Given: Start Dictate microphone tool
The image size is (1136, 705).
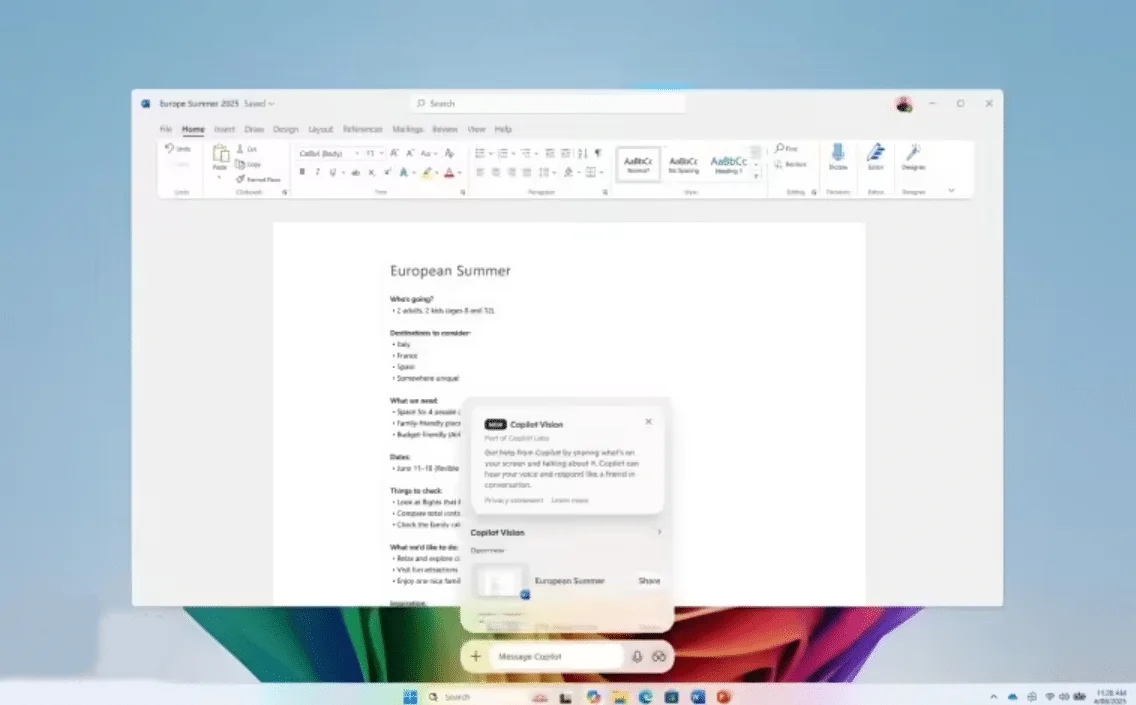Looking at the screenshot, I should point(838,156).
